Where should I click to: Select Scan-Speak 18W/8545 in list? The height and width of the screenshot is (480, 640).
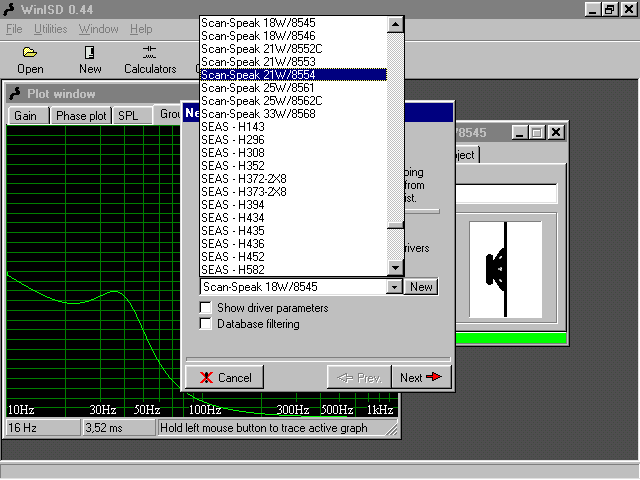[293, 23]
